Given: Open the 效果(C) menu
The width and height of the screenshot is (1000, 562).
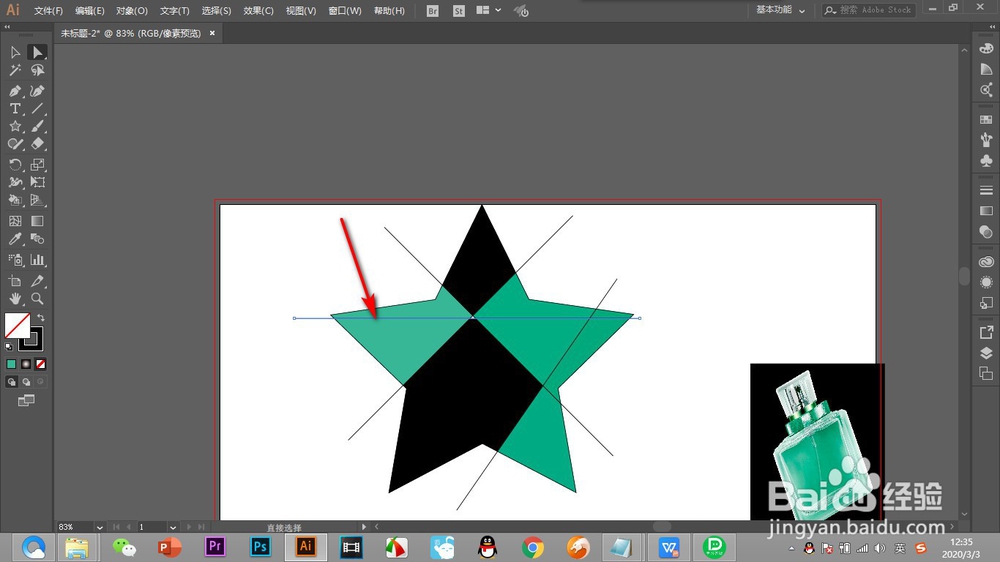Looking at the screenshot, I should [258, 11].
